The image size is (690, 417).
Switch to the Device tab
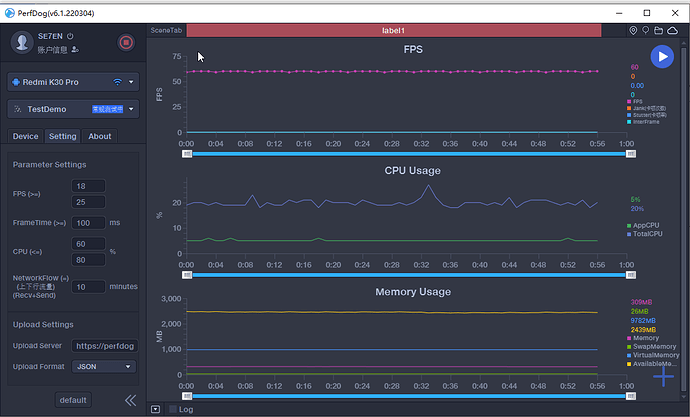26,136
